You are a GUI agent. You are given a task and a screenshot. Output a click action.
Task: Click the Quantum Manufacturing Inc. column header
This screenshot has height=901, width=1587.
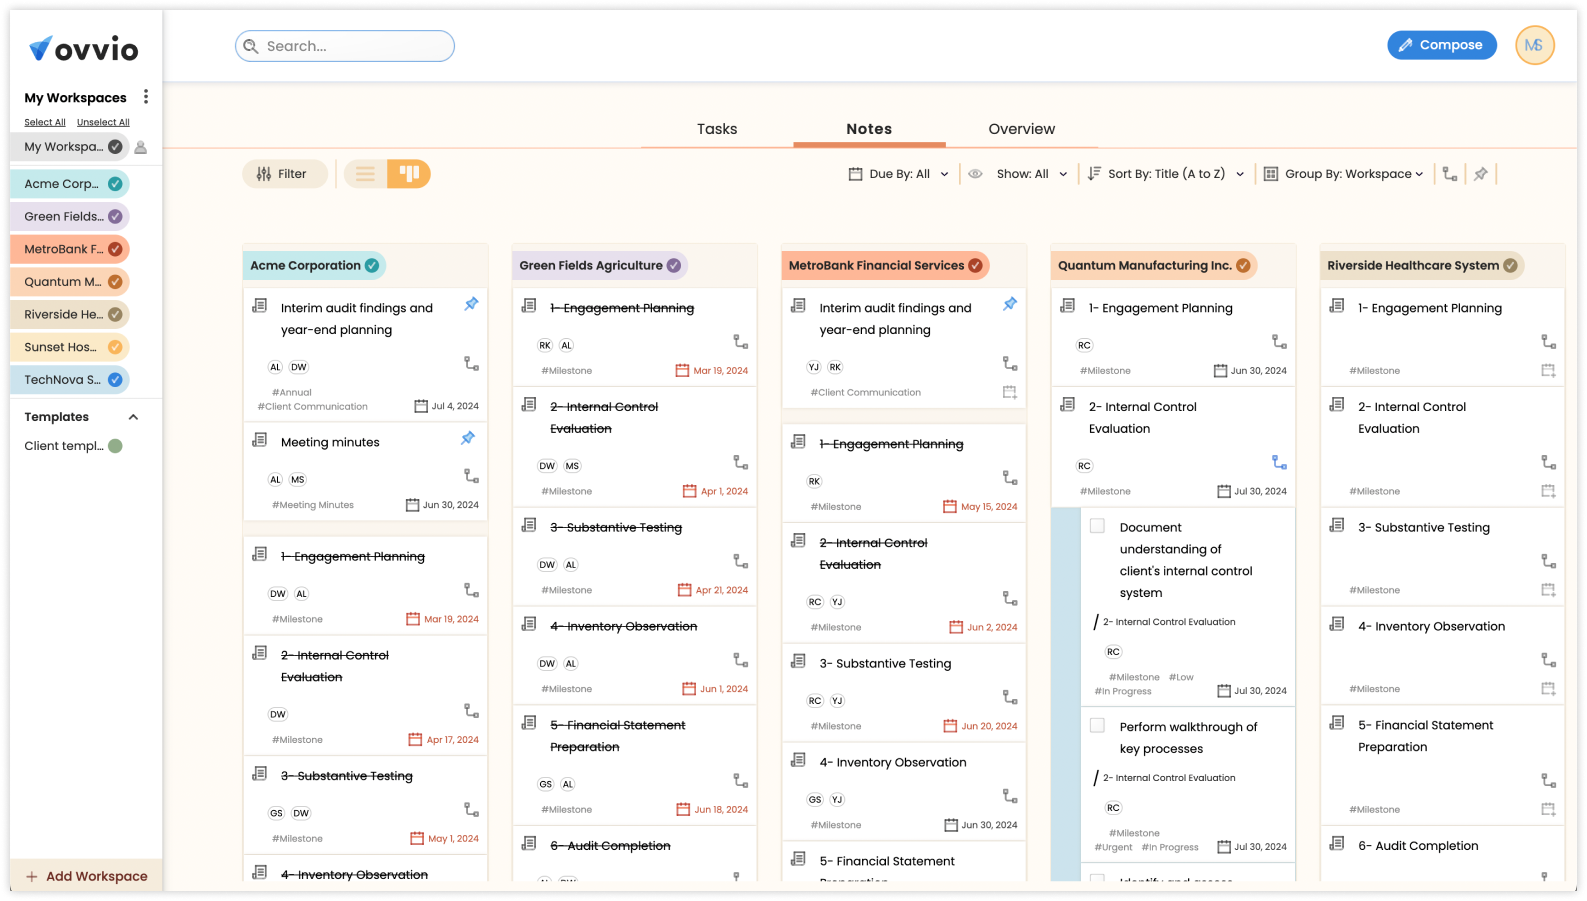[x=1154, y=266]
